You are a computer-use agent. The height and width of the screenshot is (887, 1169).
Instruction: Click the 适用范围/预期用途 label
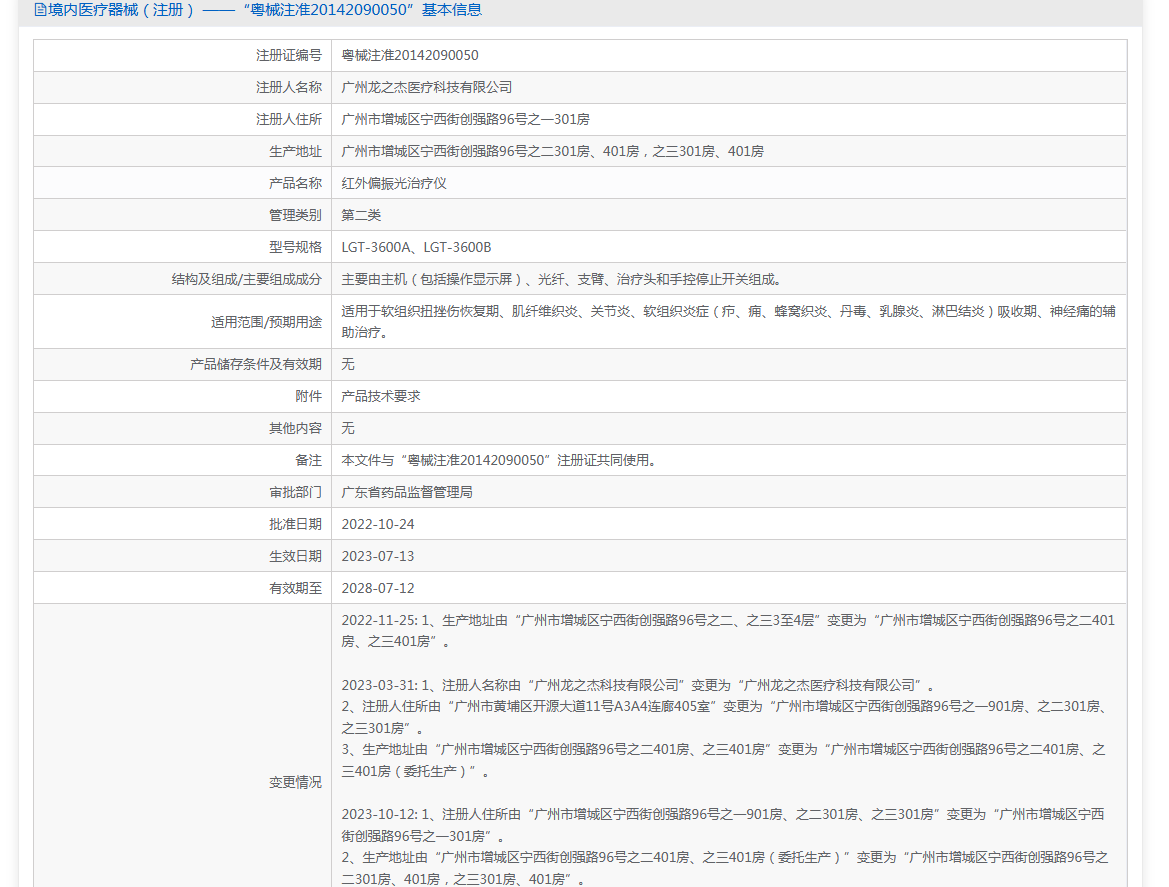pos(266,322)
